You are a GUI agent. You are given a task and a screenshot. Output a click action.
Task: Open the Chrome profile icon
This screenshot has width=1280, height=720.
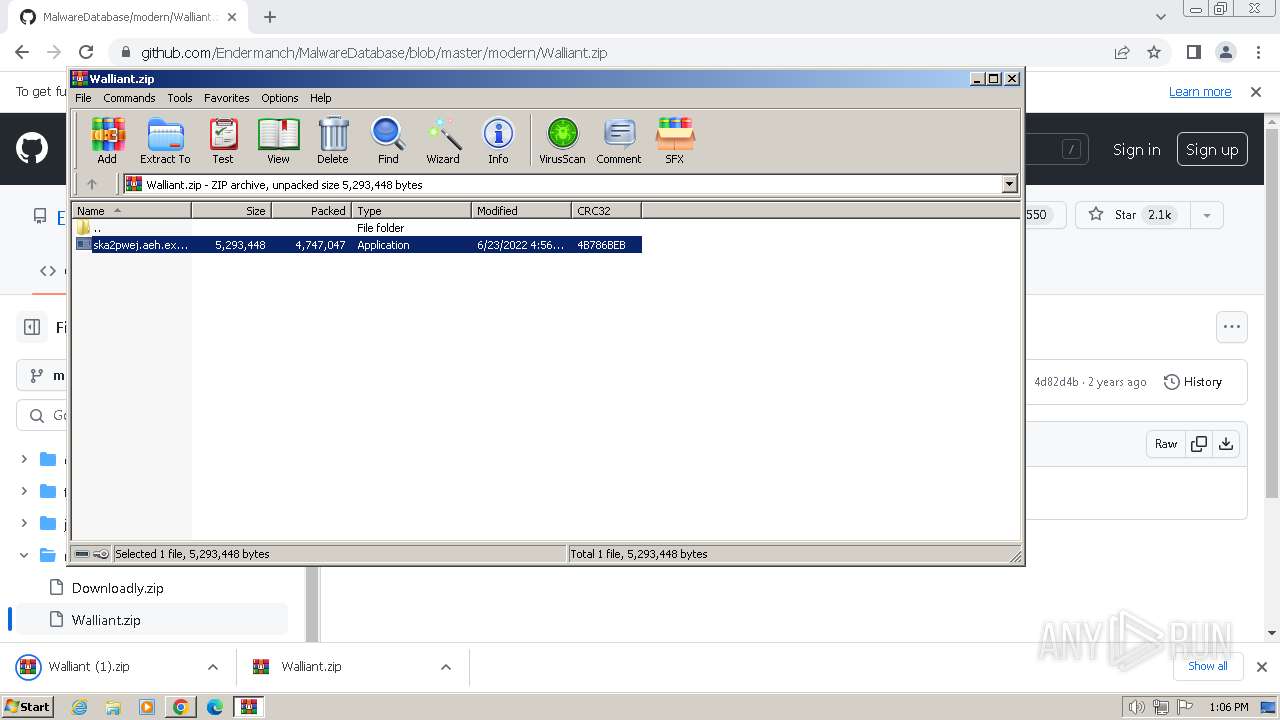[1226, 52]
